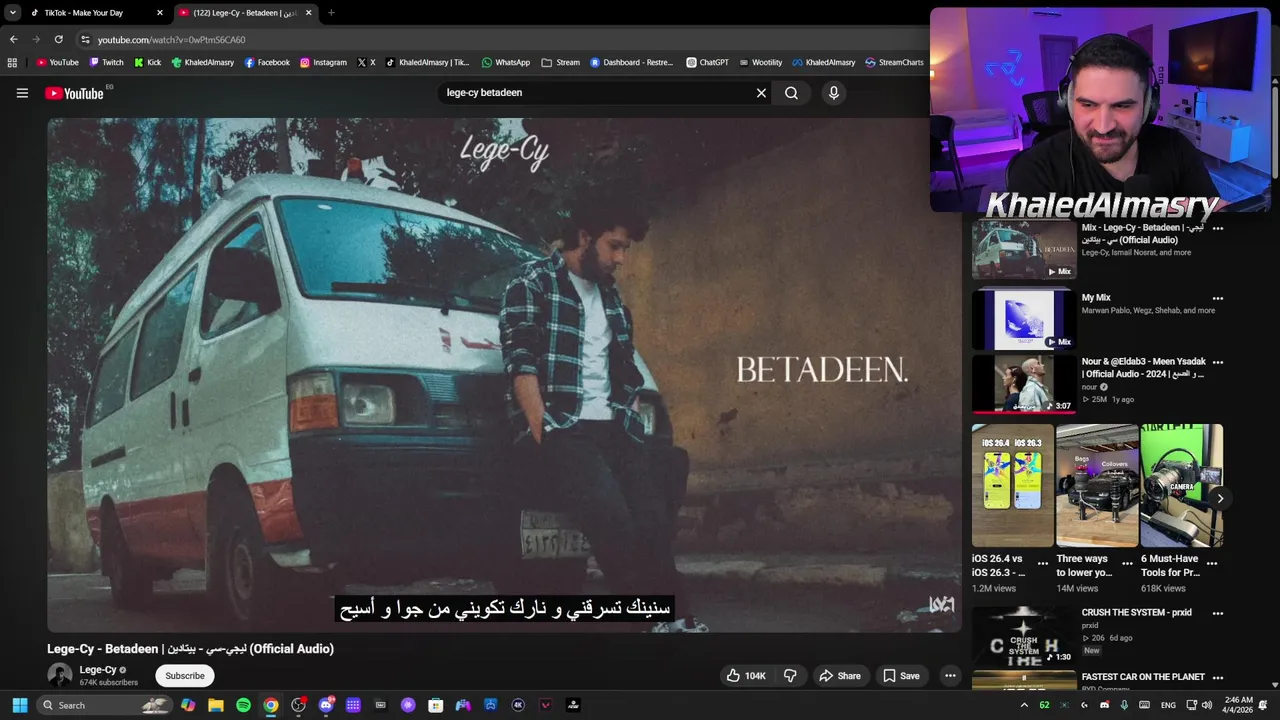Open options for Mix - Lege-Cy Betadeen
This screenshot has height=720, width=1280.
coord(1218,228)
